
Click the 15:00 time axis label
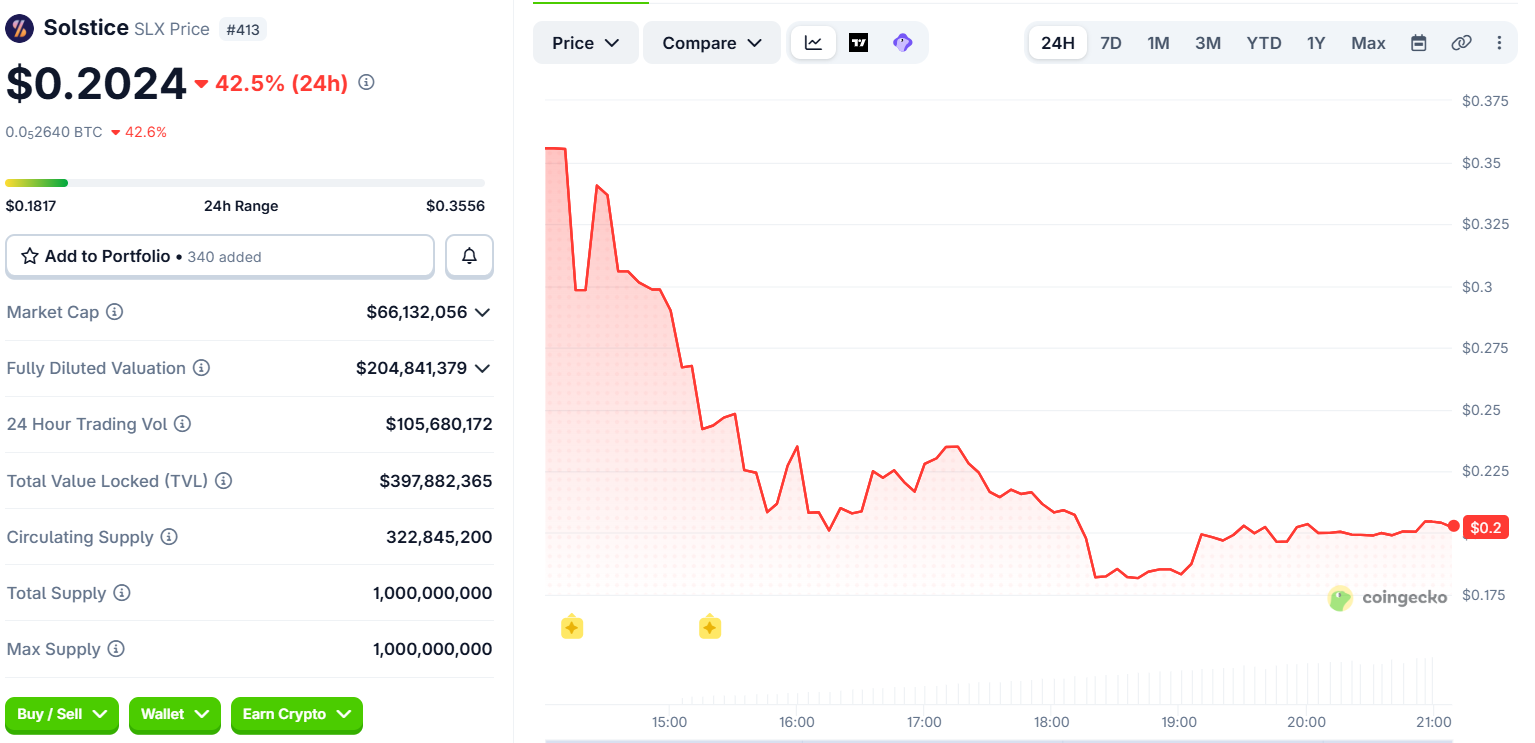click(x=669, y=722)
